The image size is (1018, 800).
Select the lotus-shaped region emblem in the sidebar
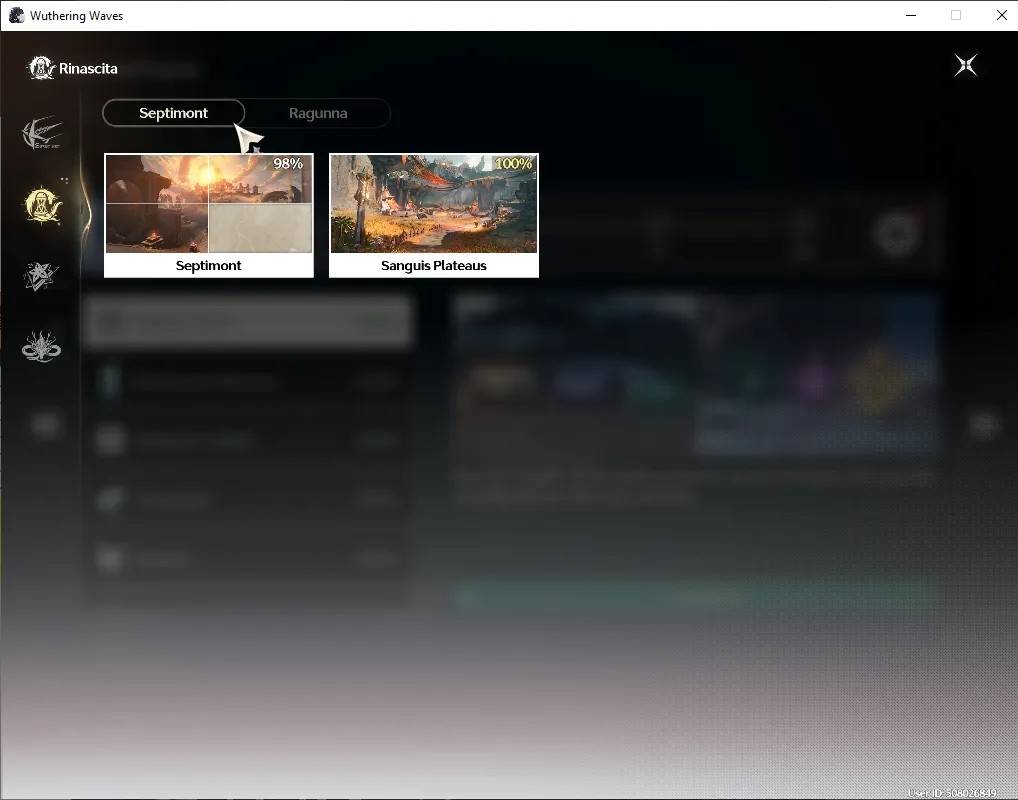tap(41, 347)
